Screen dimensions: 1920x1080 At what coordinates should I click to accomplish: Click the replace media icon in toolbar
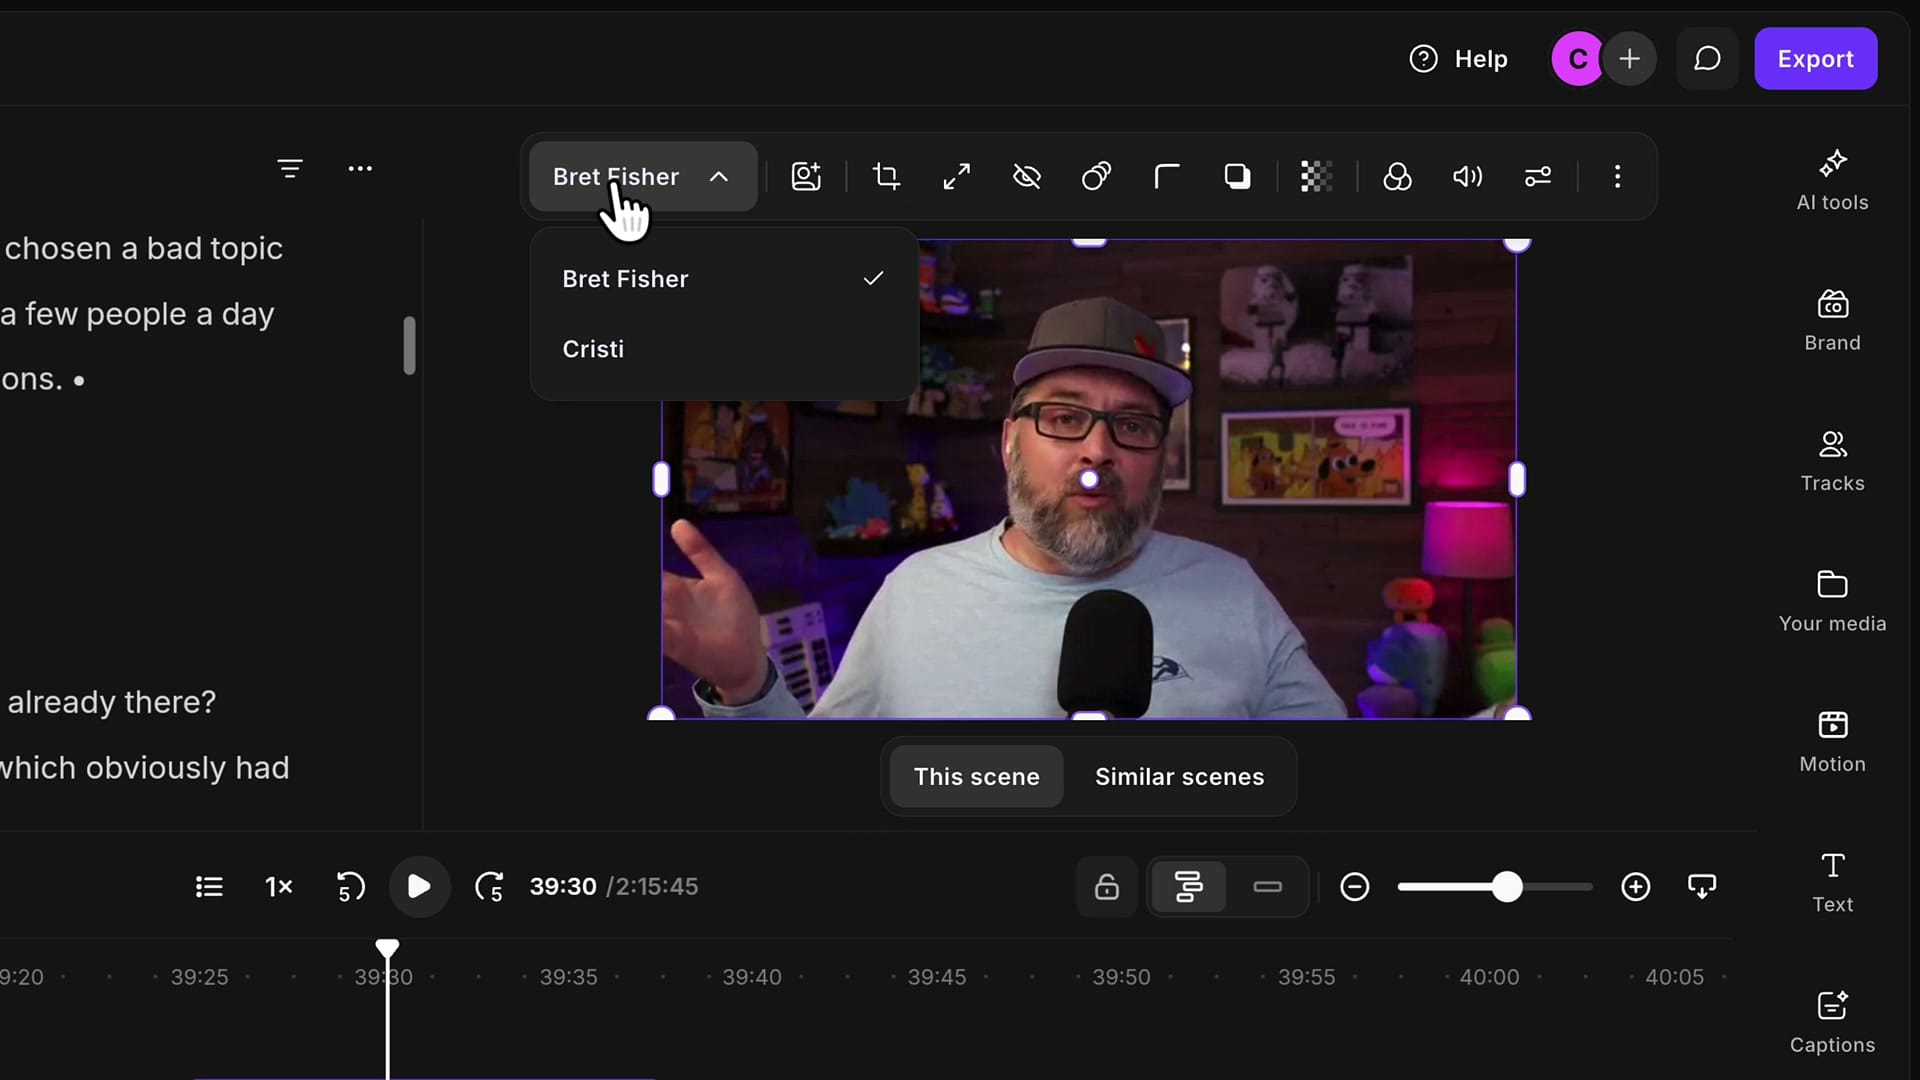point(806,177)
